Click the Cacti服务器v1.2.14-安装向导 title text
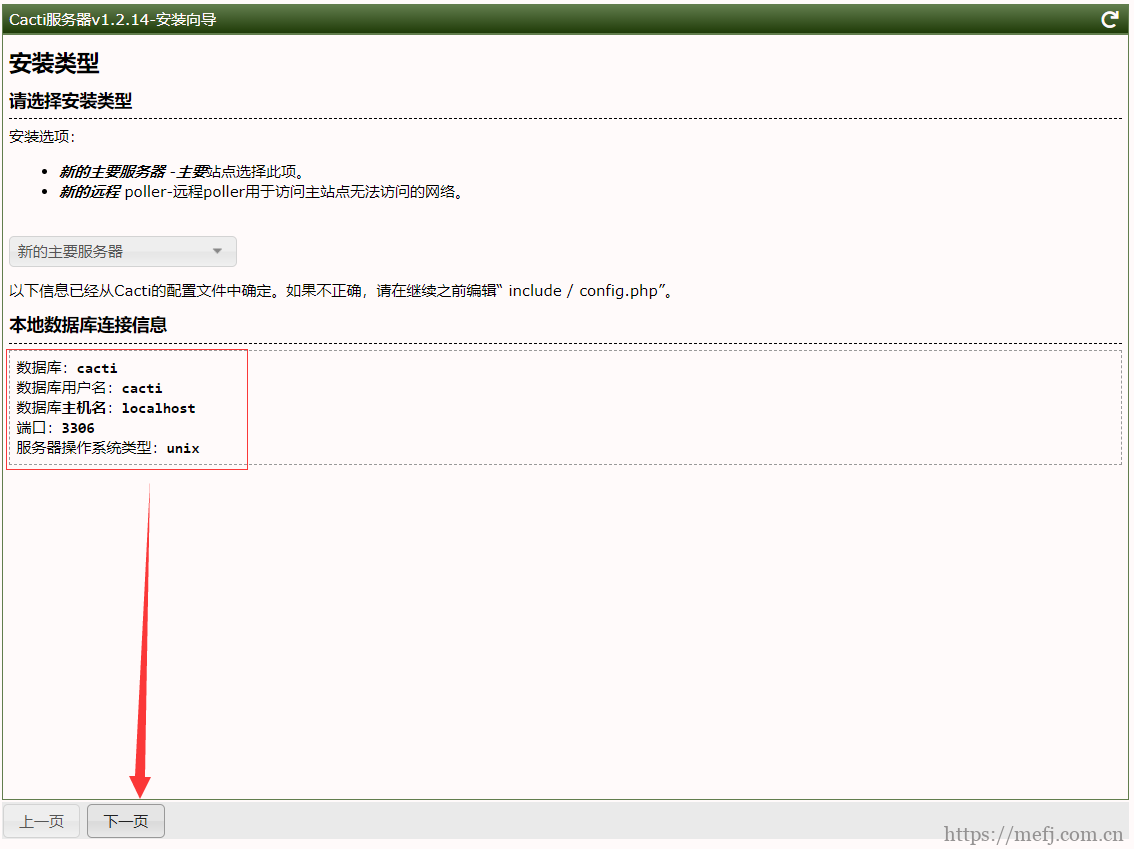The image size is (1134, 849). [x=113, y=20]
